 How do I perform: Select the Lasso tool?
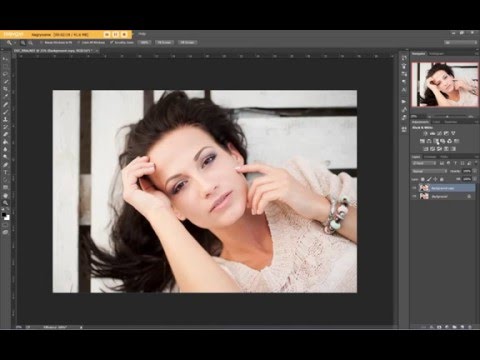coord(5,74)
